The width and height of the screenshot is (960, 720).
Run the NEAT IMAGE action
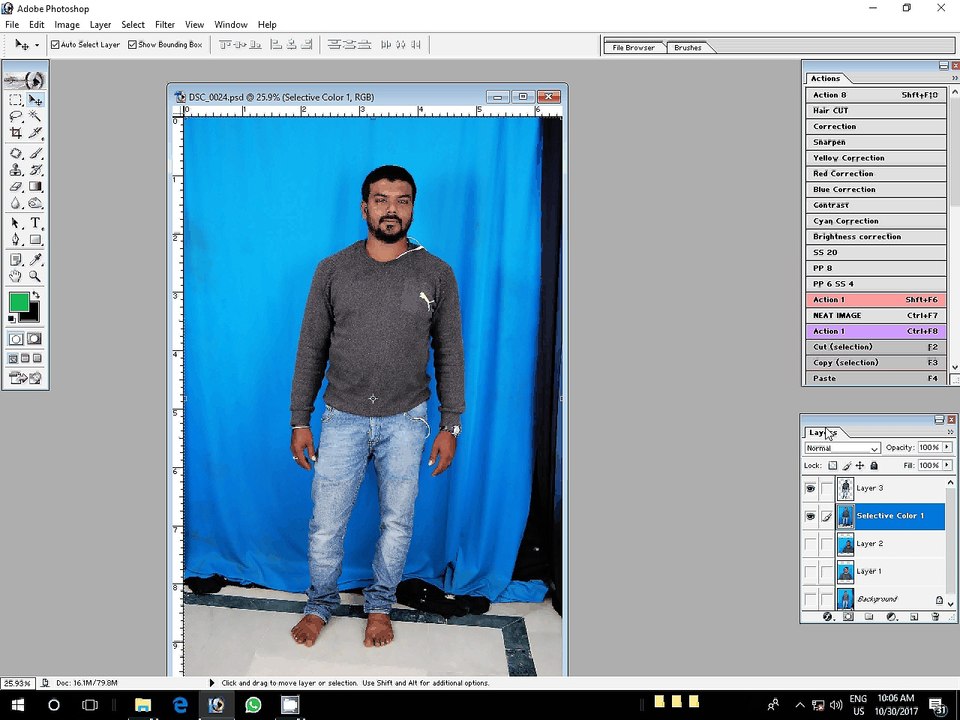pos(876,315)
